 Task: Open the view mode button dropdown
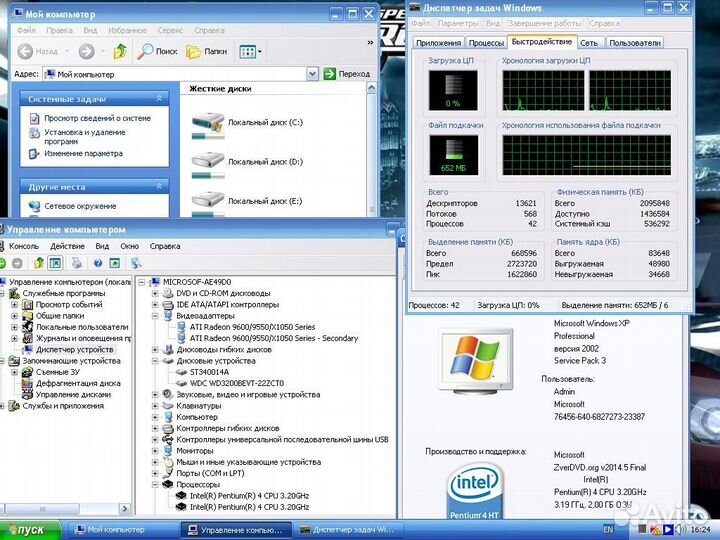tap(250, 51)
